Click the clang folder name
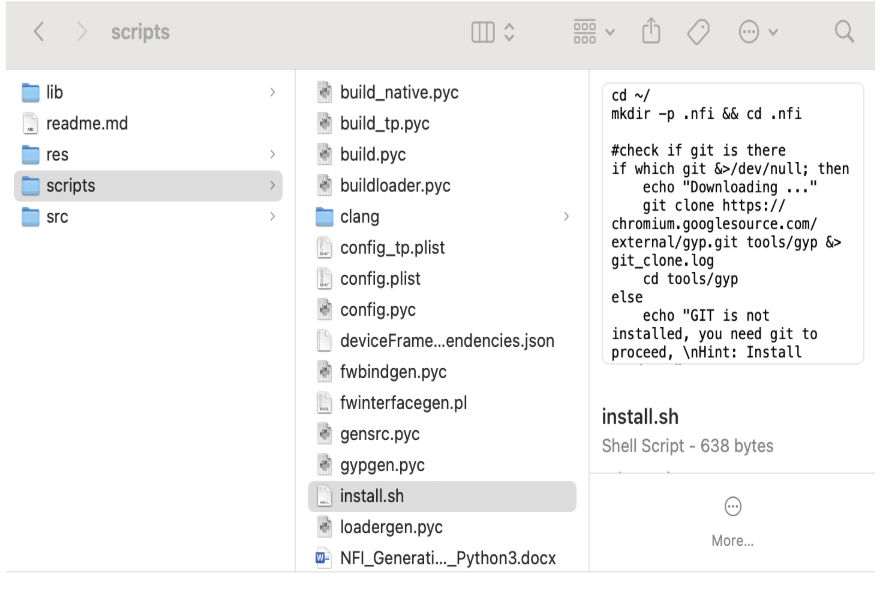 [360, 217]
